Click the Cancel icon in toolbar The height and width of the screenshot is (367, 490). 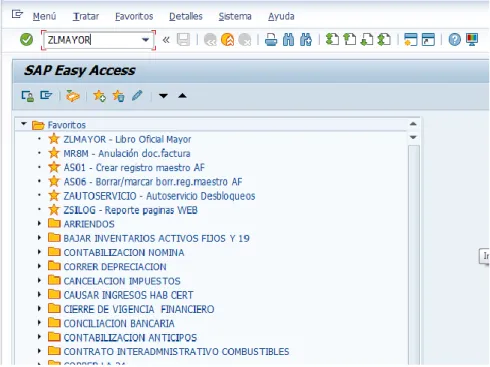(245, 40)
